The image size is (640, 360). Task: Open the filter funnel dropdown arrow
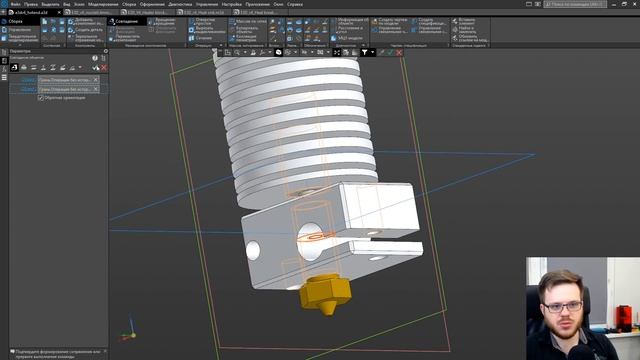click(x=372, y=52)
